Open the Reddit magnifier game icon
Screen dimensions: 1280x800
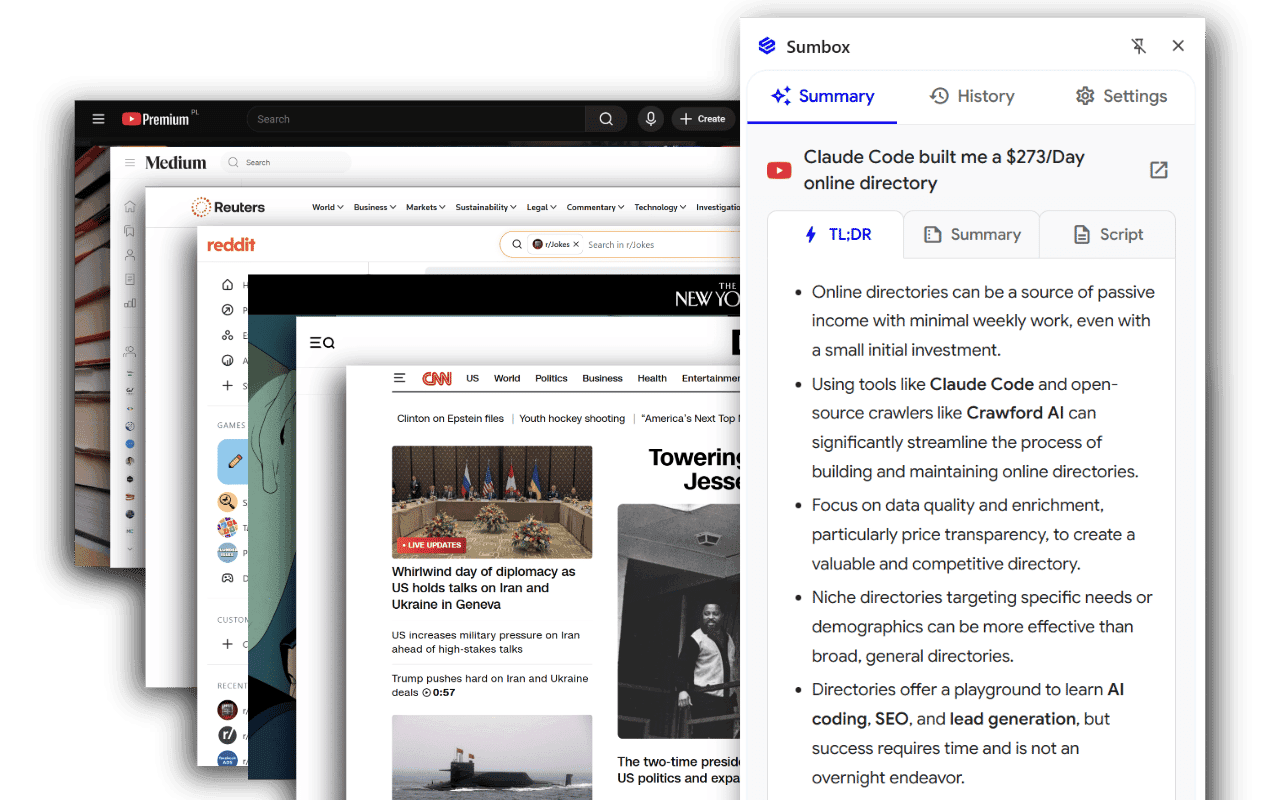227,502
